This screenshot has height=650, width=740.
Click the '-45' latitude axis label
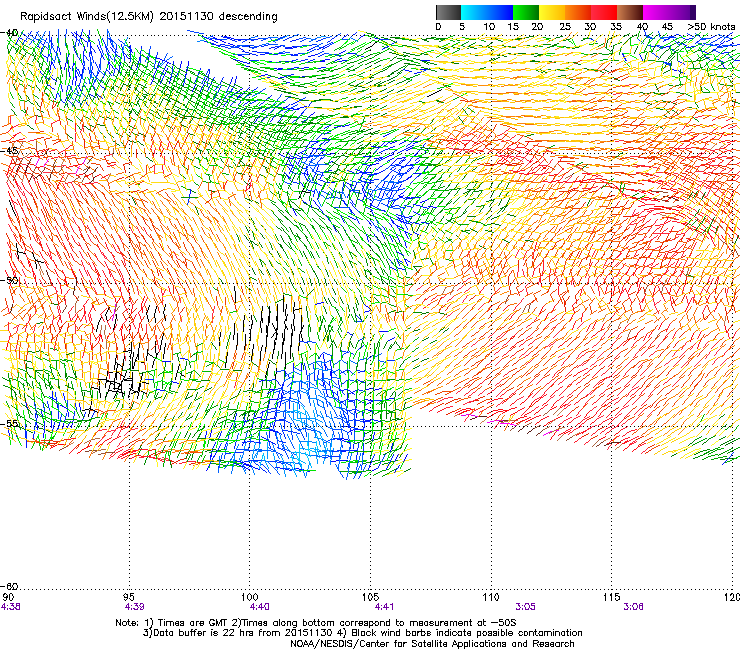(x=9, y=151)
